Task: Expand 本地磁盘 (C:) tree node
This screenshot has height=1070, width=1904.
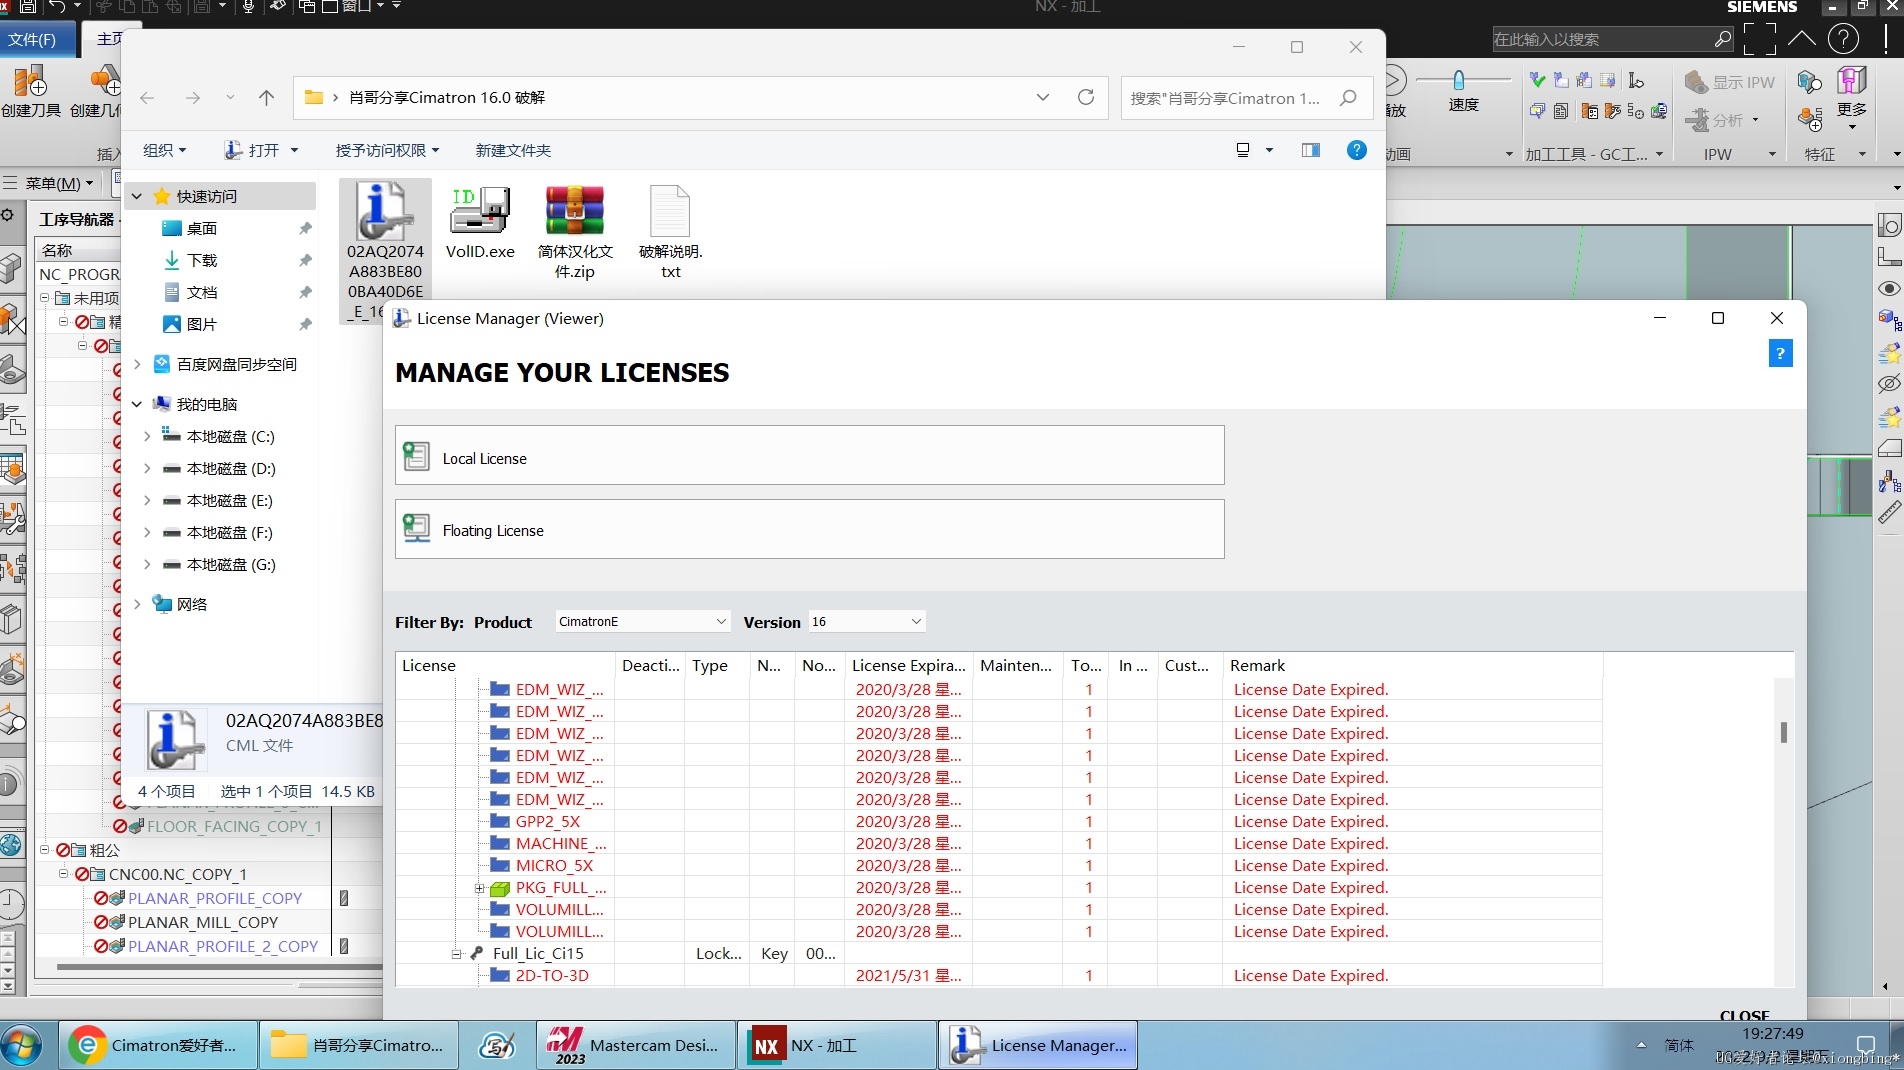Action: click(x=147, y=437)
